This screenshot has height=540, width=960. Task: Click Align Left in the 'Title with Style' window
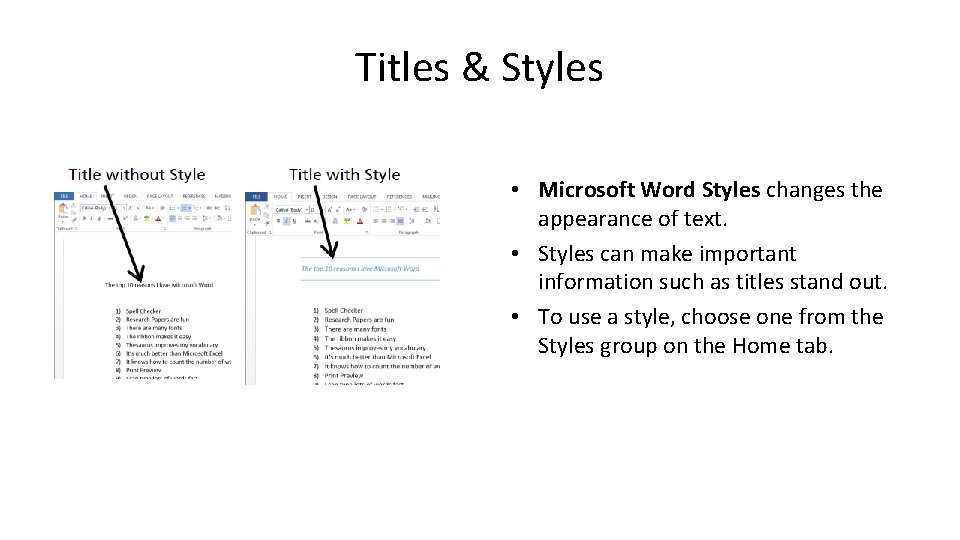pos(375,221)
